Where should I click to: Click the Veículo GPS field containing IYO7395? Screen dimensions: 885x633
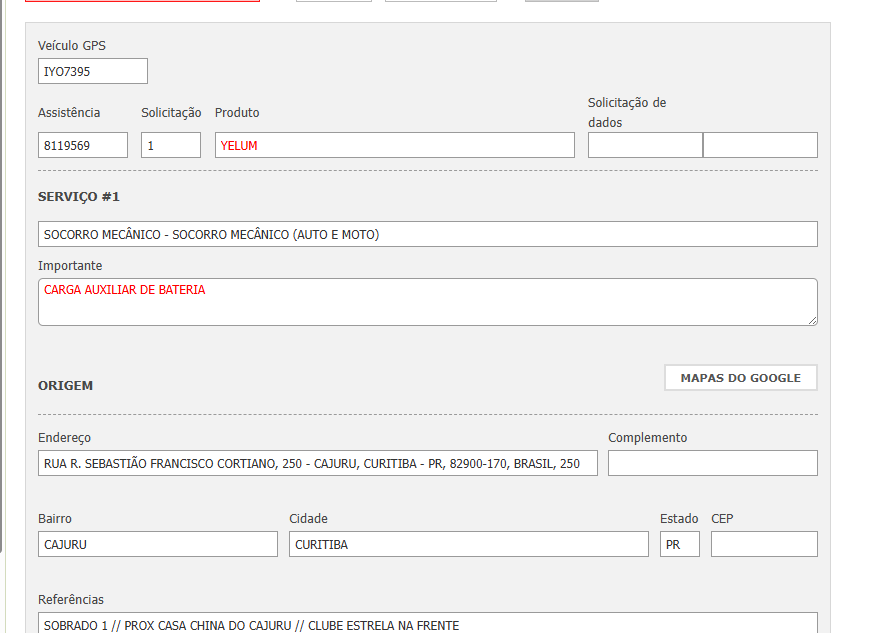(92, 71)
